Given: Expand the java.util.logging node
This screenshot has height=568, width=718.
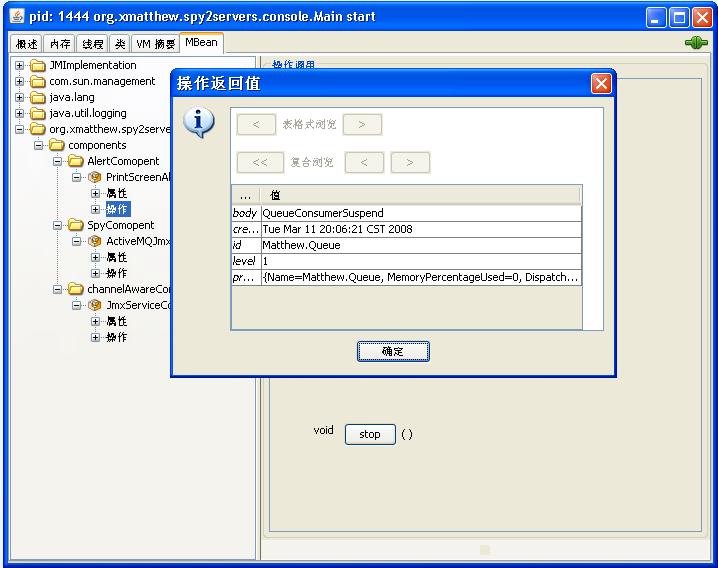Looking at the screenshot, I should (19, 114).
